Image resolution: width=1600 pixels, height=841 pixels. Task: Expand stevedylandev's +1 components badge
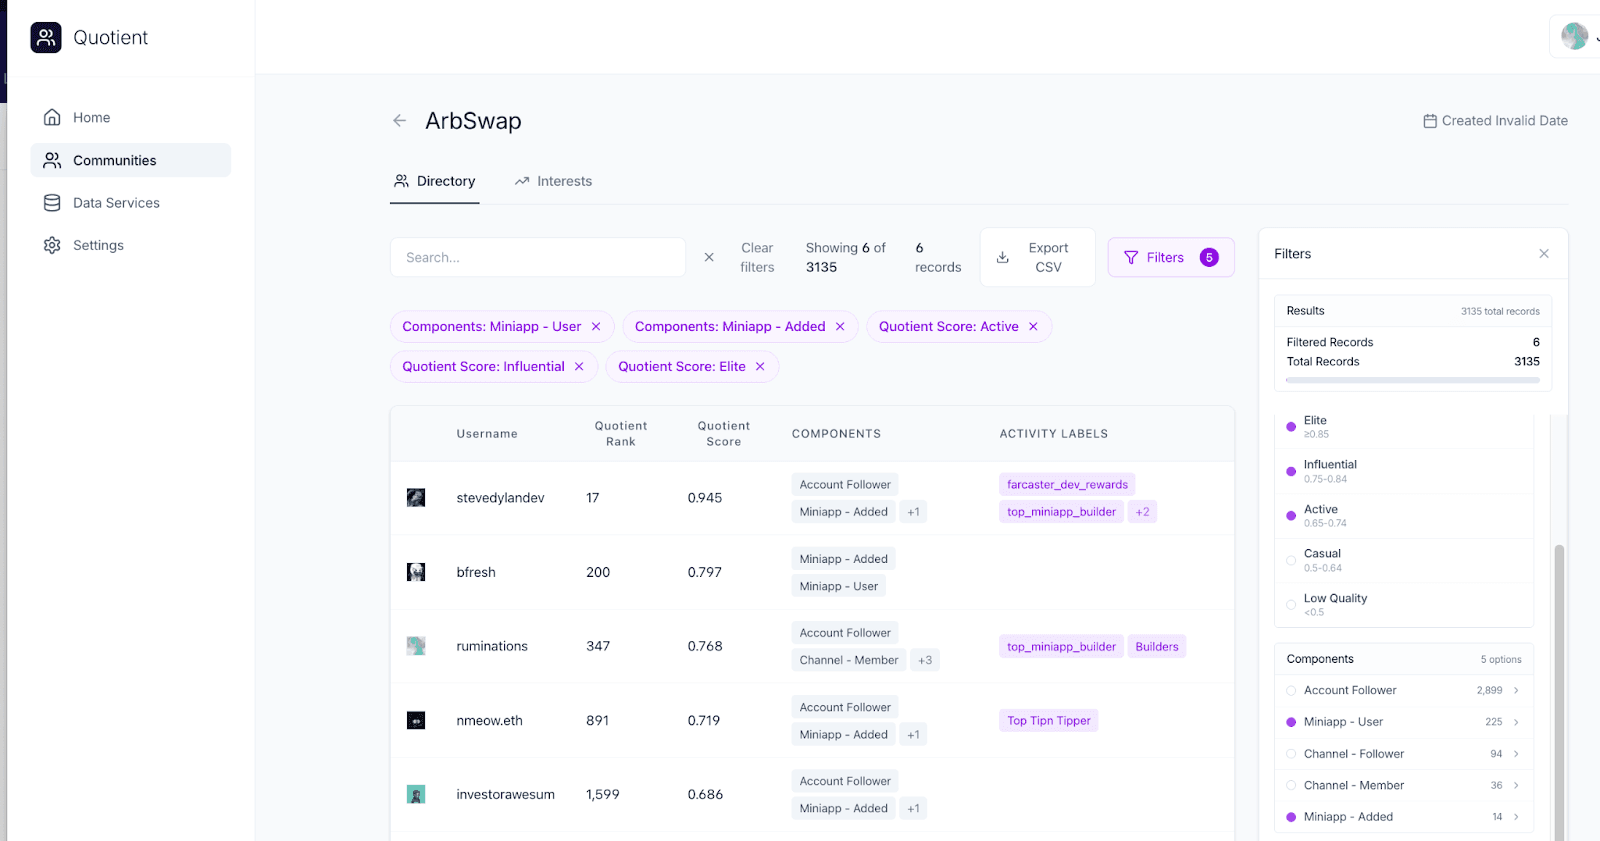[x=914, y=512]
